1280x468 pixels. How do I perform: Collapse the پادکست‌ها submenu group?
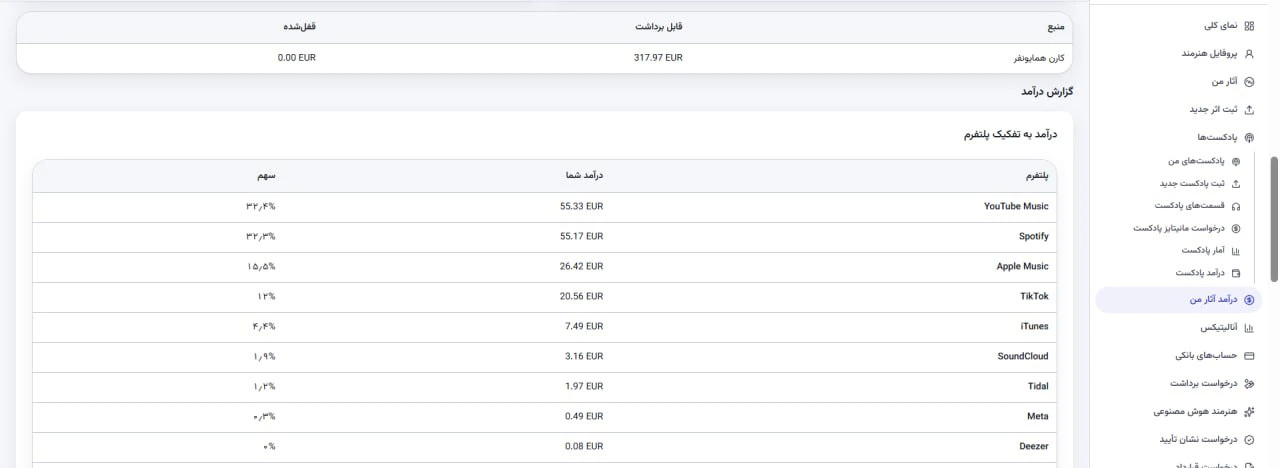click(1217, 137)
